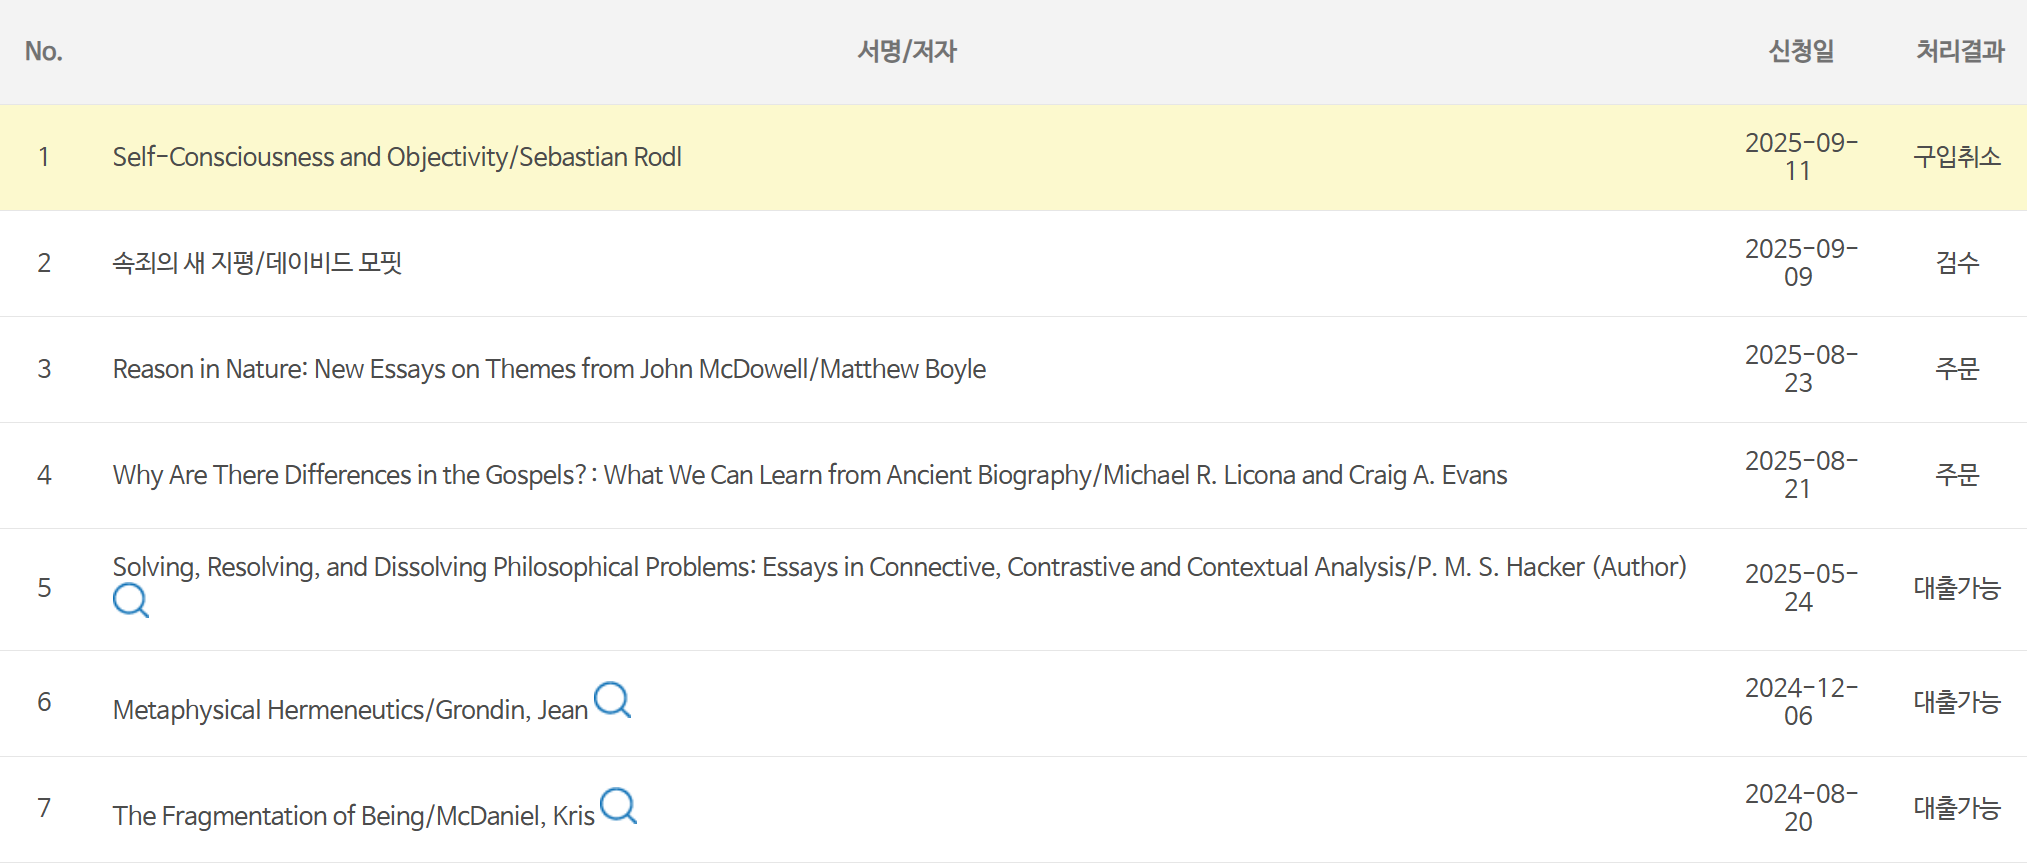The width and height of the screenshot is (2027, 864).
Task: Click search icon next to Metaphysical Hermeneutics
Action: pyautogui.click(x=612, y=700)
